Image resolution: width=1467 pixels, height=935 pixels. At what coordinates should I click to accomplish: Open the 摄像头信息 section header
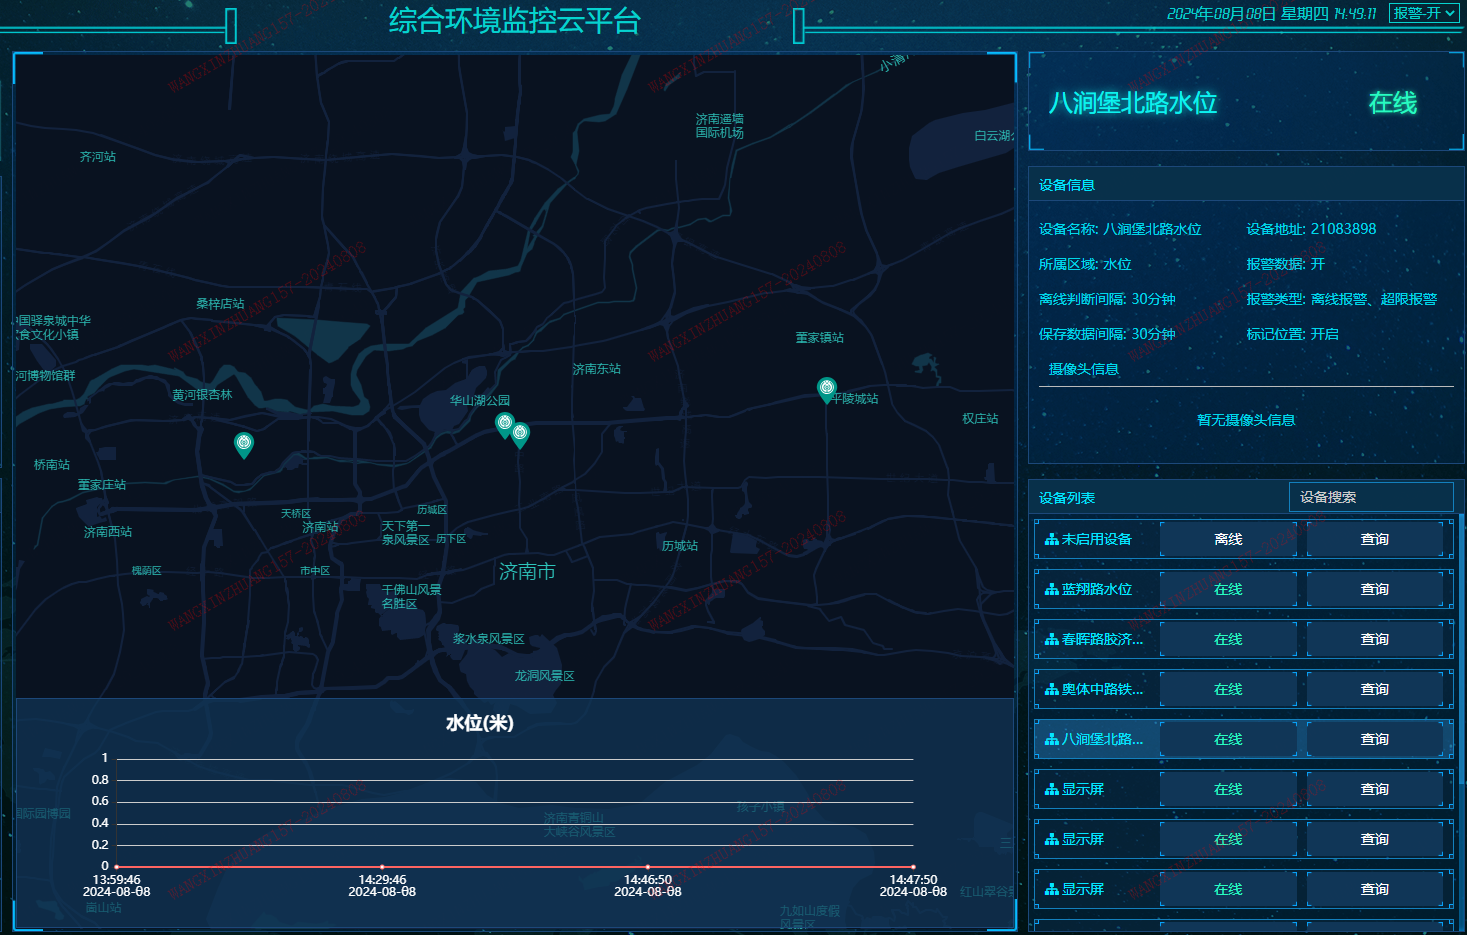[1083, 370]
